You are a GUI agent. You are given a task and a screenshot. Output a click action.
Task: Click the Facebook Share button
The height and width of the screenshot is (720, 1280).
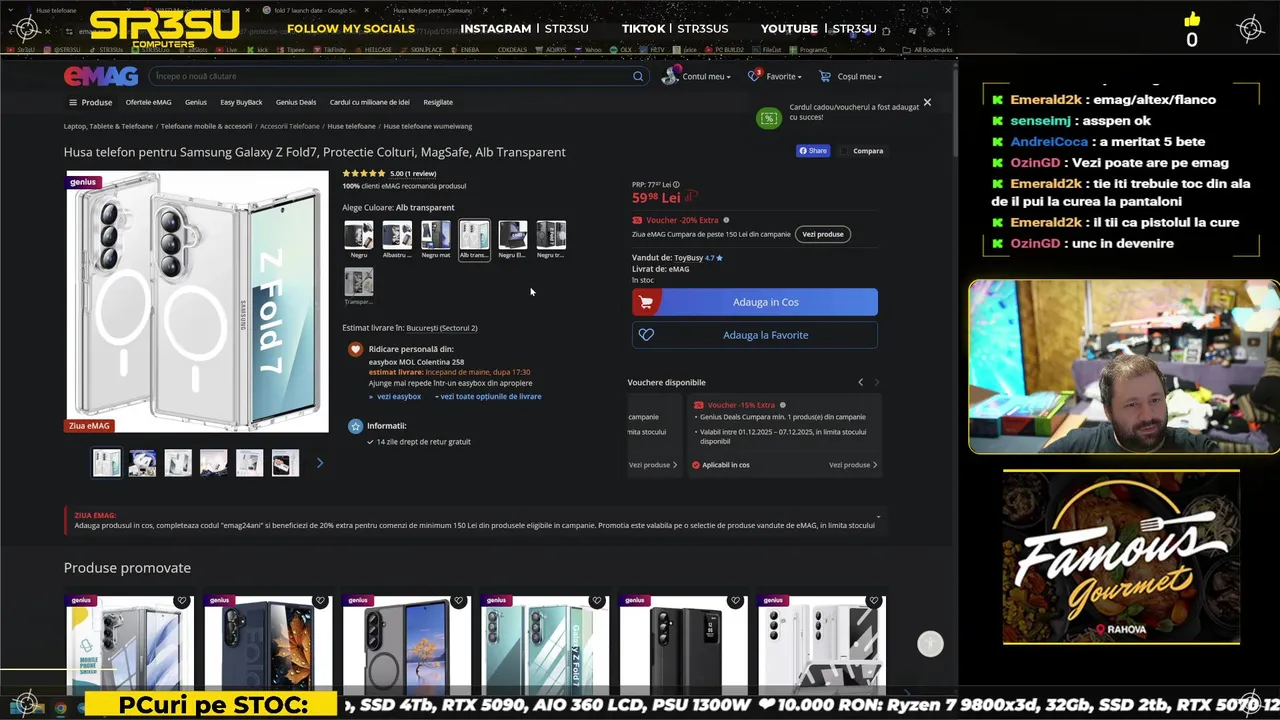[812, 151]
